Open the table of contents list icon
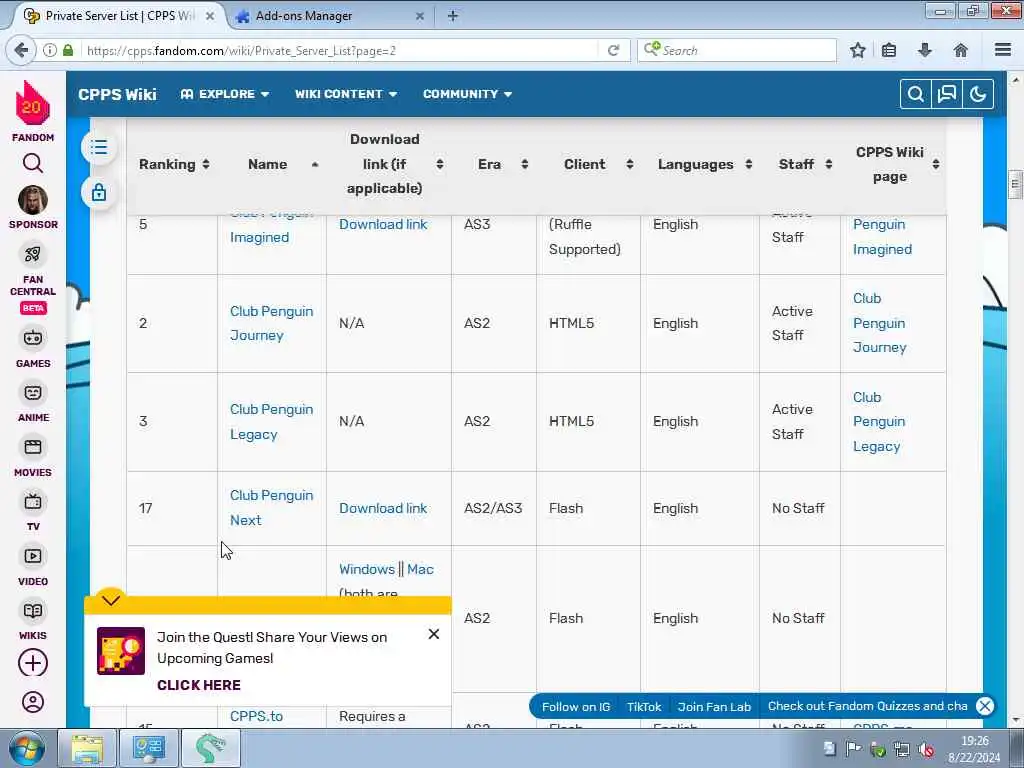 (x=99, y=147)
